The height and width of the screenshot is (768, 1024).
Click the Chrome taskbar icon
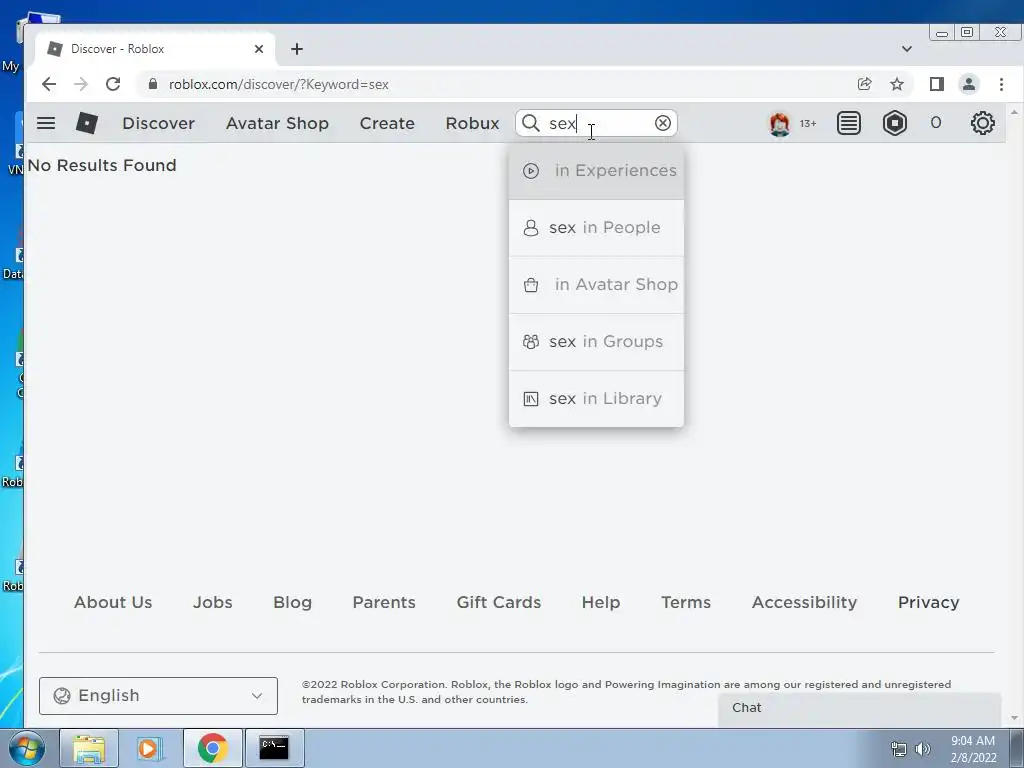tap(212, 748)
